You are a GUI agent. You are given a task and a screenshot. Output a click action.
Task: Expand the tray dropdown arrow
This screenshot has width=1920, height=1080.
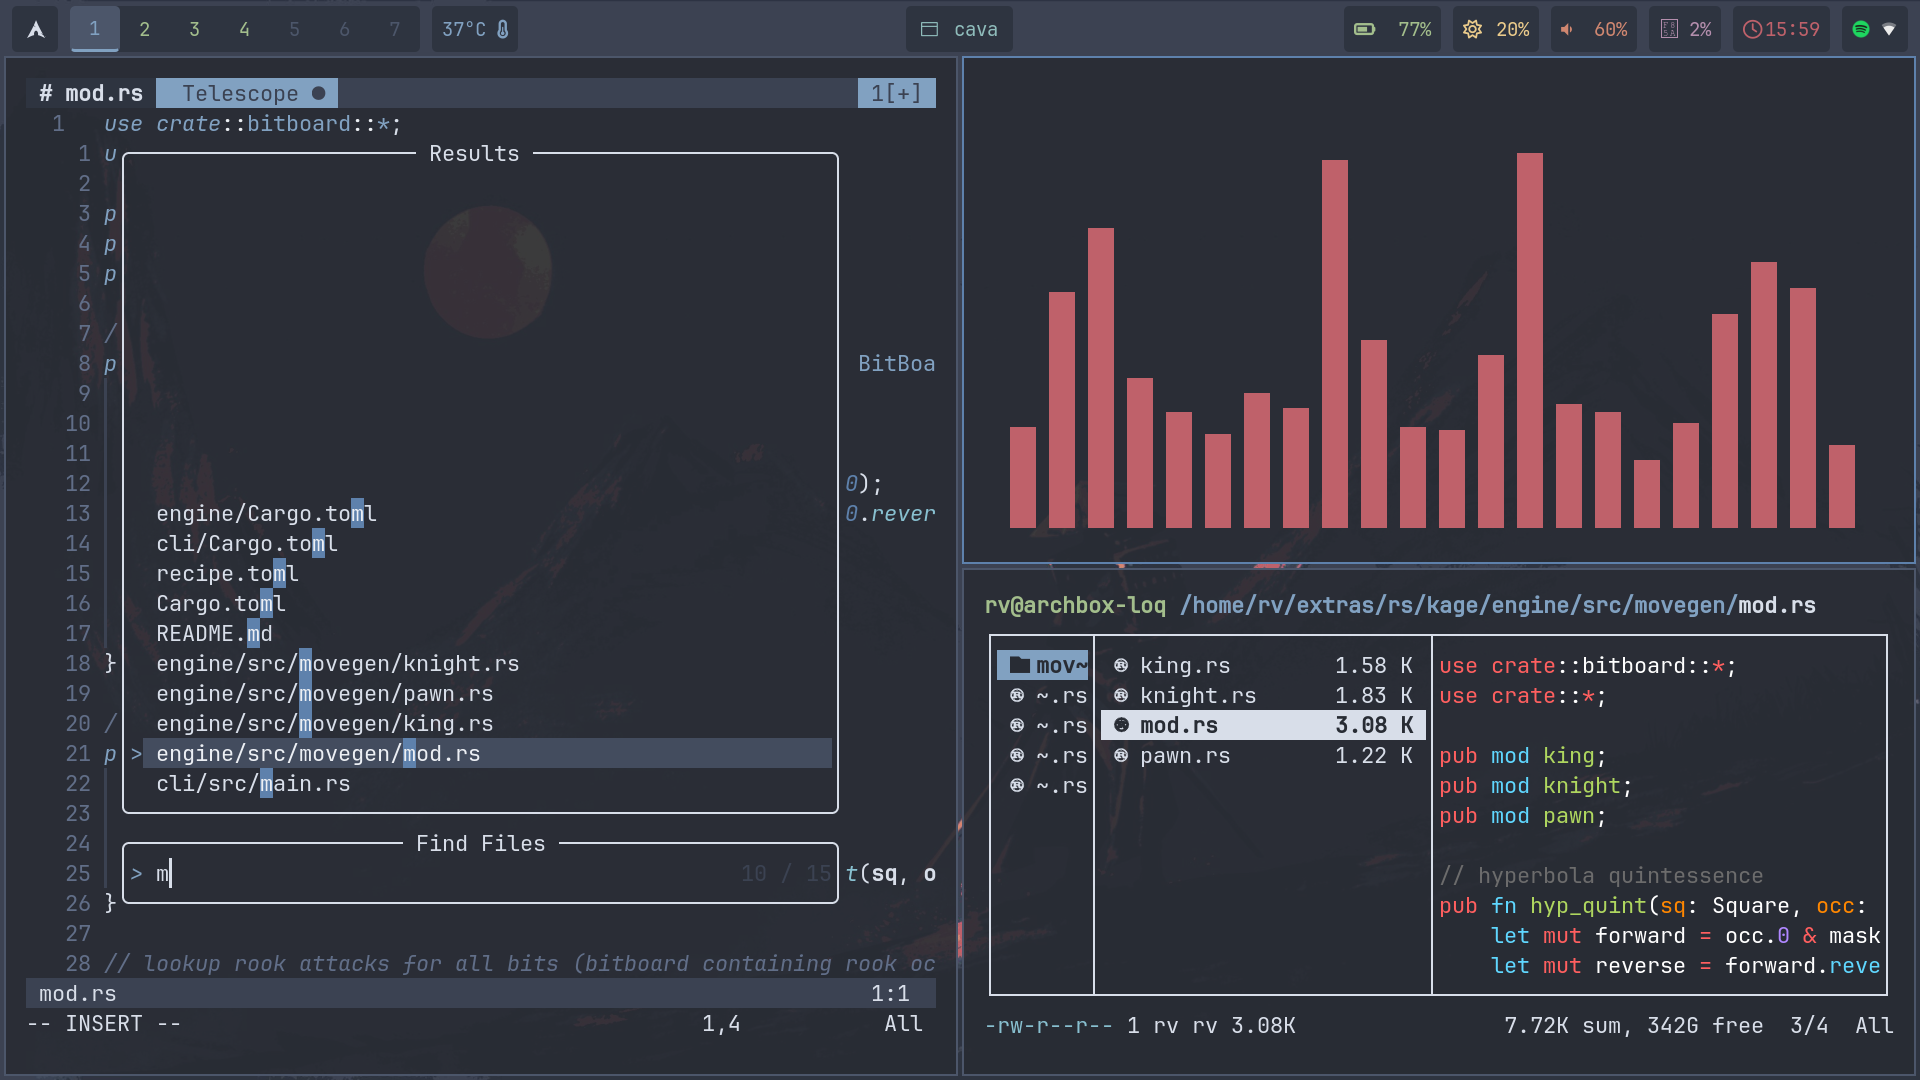pos(1889,29)
